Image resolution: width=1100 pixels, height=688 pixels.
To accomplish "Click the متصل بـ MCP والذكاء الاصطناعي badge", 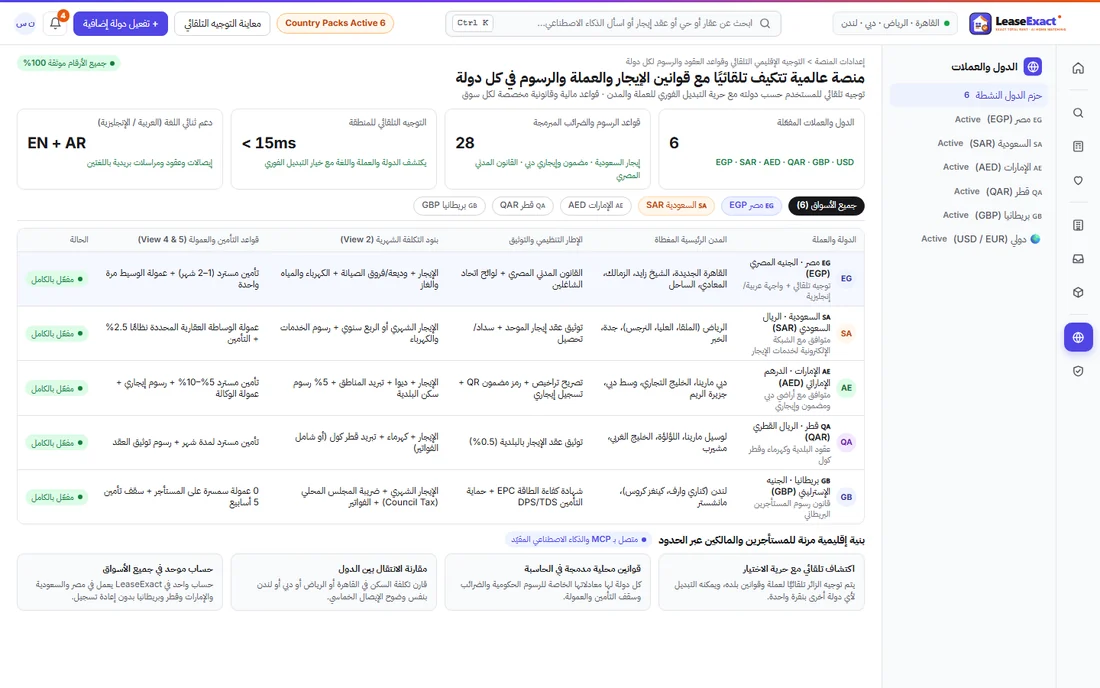I will pos(579,539).
